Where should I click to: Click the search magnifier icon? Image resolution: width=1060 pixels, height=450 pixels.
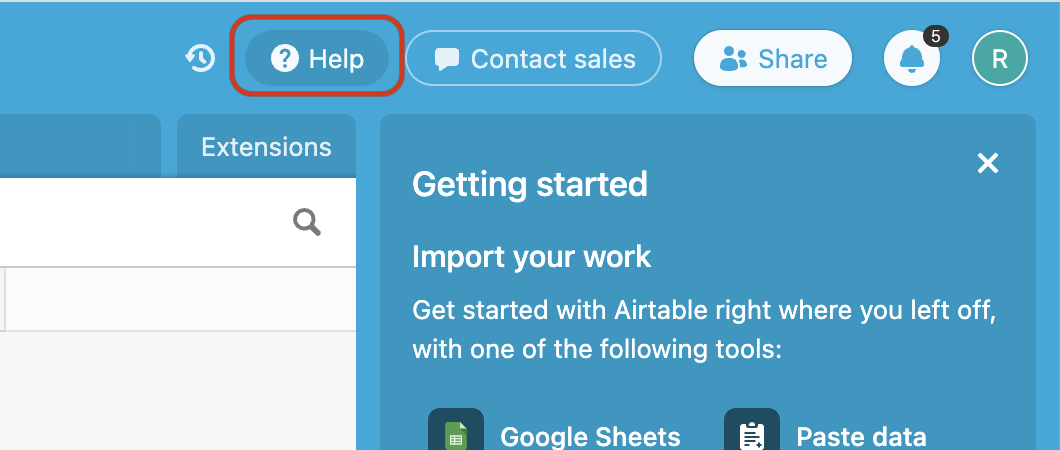[x=307, y=222]
